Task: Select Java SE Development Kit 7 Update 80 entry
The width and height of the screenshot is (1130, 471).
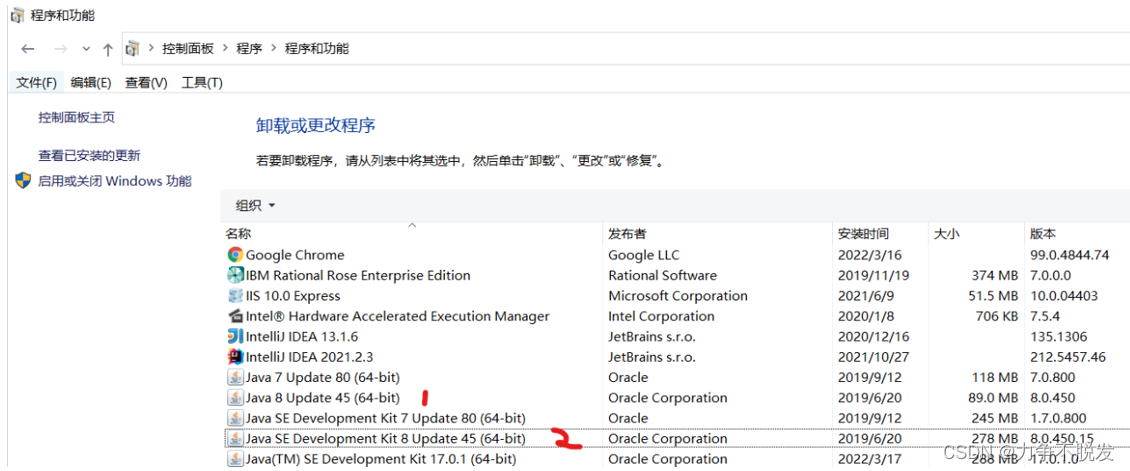Action: pos(386,418)
